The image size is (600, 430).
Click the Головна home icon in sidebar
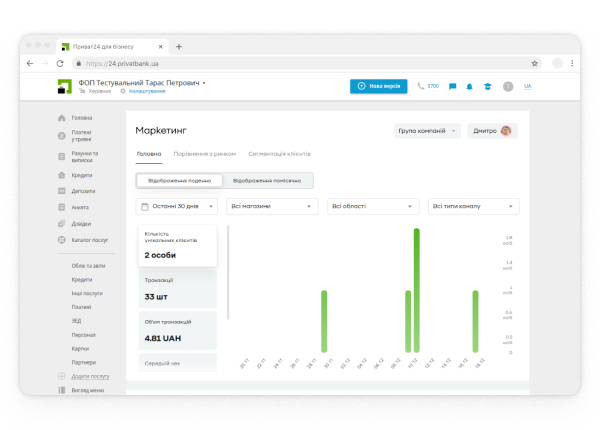point(62,118)
